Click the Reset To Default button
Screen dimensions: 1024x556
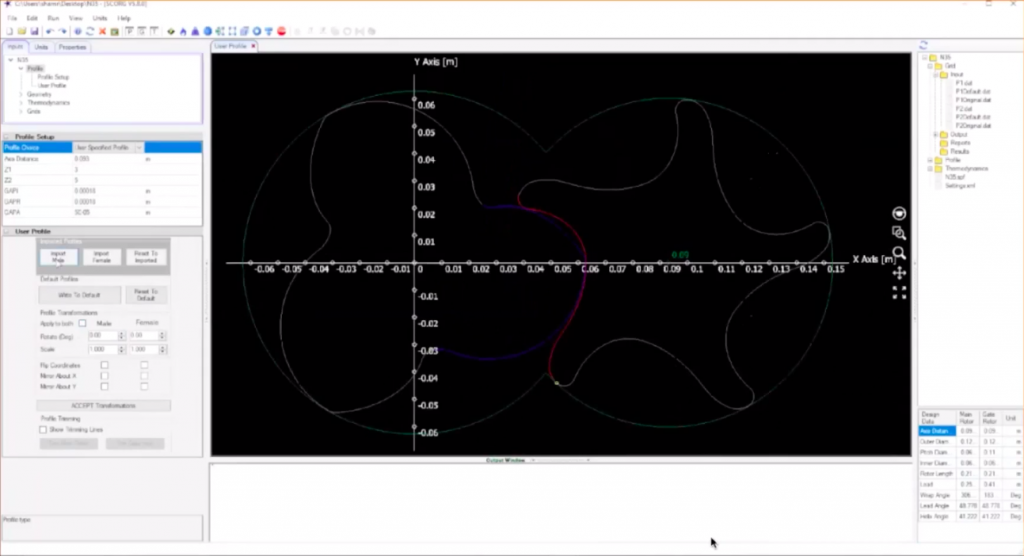tap(146, 295)
